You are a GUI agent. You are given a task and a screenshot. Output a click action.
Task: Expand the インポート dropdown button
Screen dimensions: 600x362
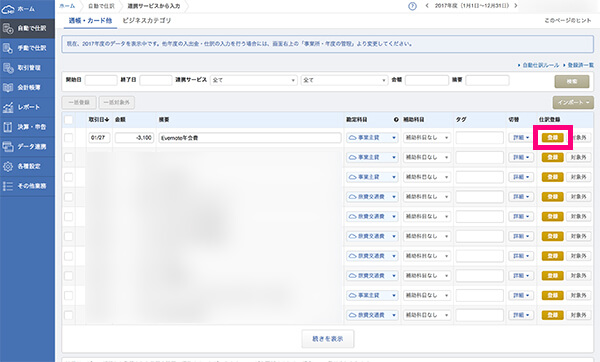point(573,103)
